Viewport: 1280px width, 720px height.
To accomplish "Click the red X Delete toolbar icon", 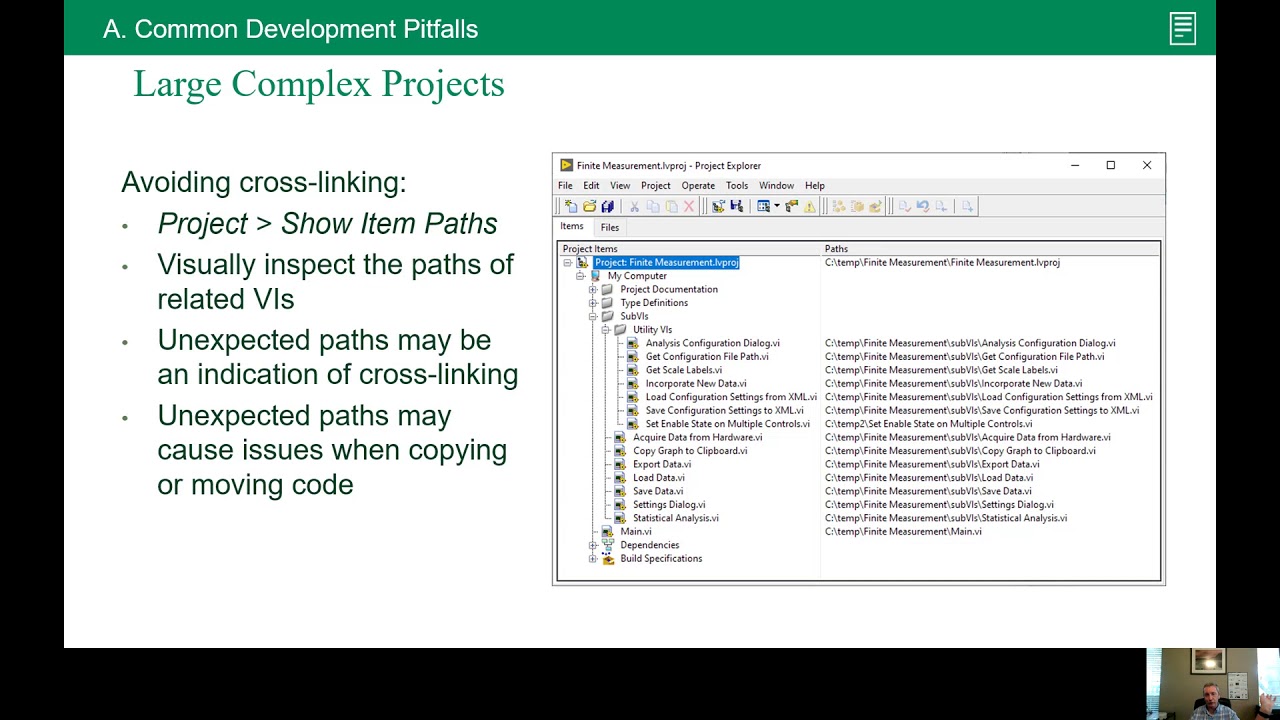I will [x=689, y=206].
